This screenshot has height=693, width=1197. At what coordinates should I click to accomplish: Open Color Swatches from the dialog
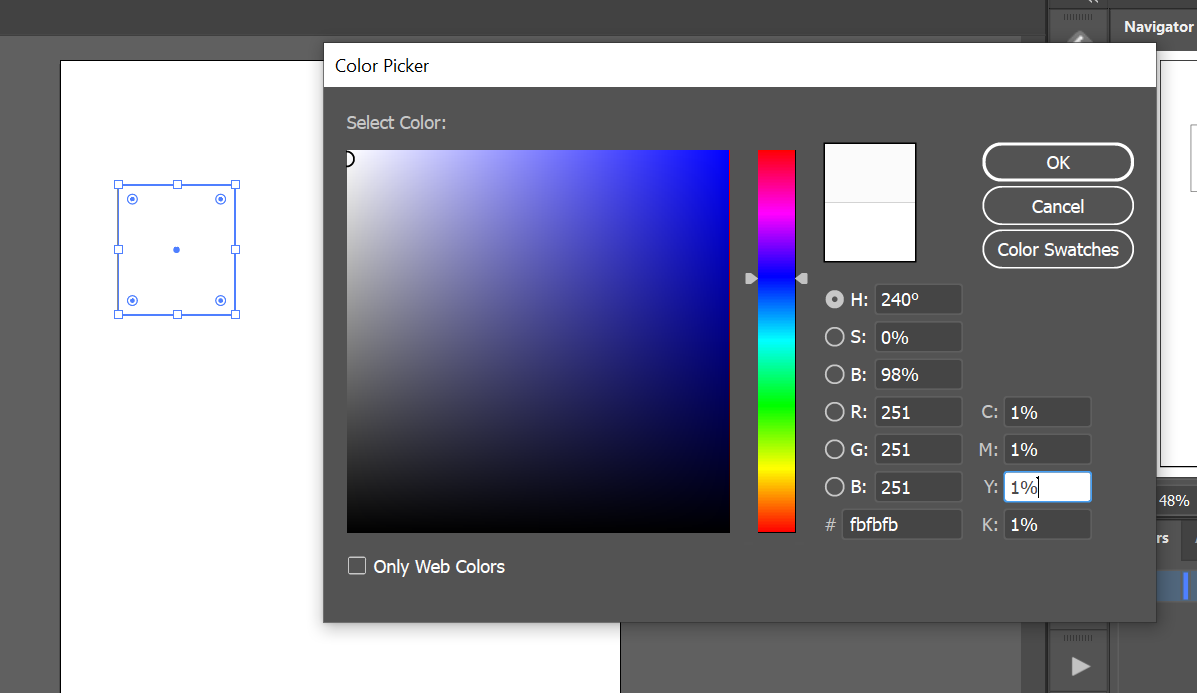1058,250
